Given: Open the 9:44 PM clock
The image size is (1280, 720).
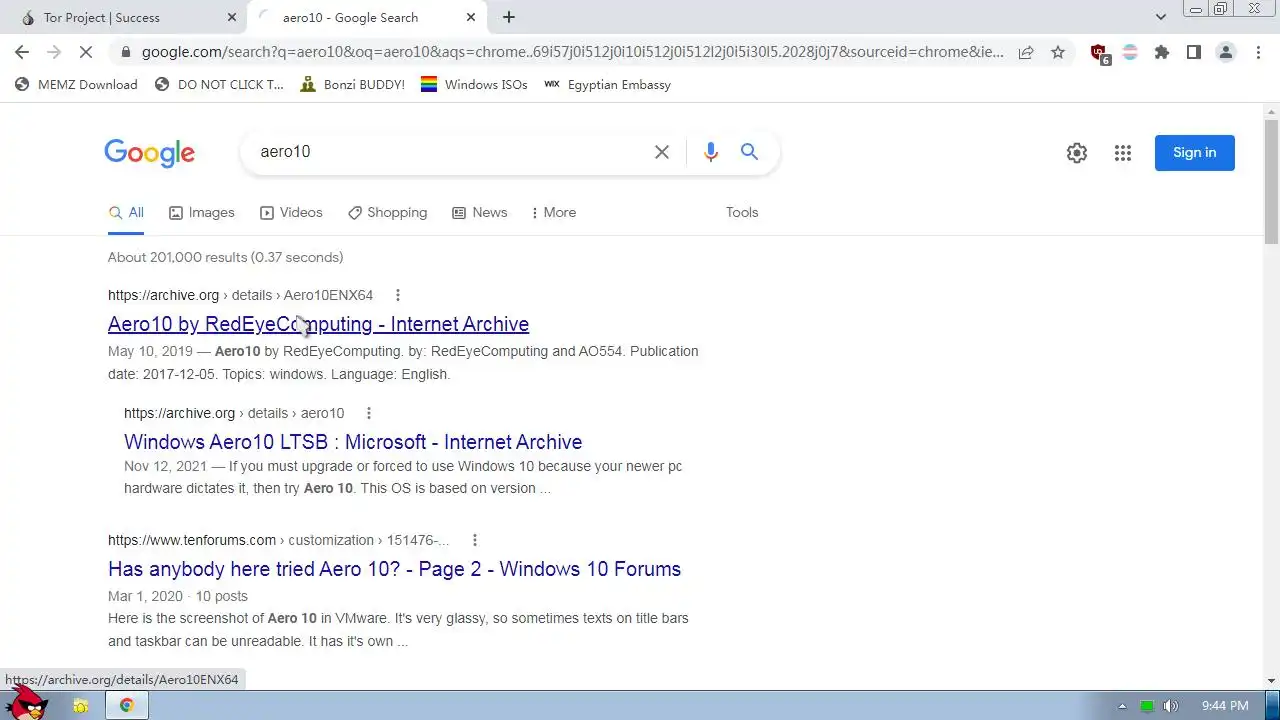Looking at the screenshot, I should coord(1225,706).
